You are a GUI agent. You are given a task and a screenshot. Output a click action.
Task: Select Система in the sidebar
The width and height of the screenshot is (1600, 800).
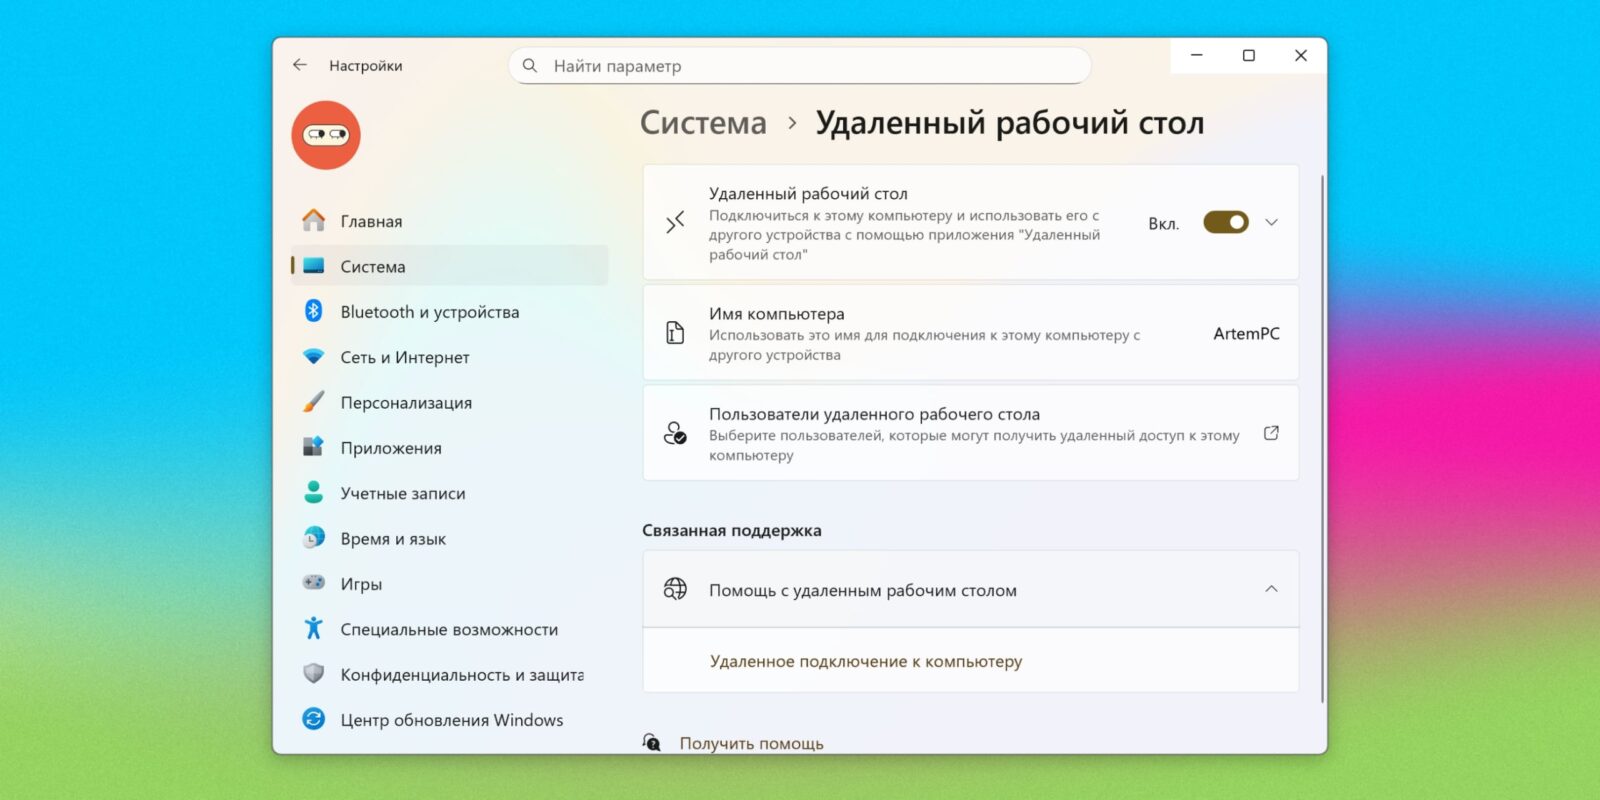pyautogui.click(x=449, y=266)
